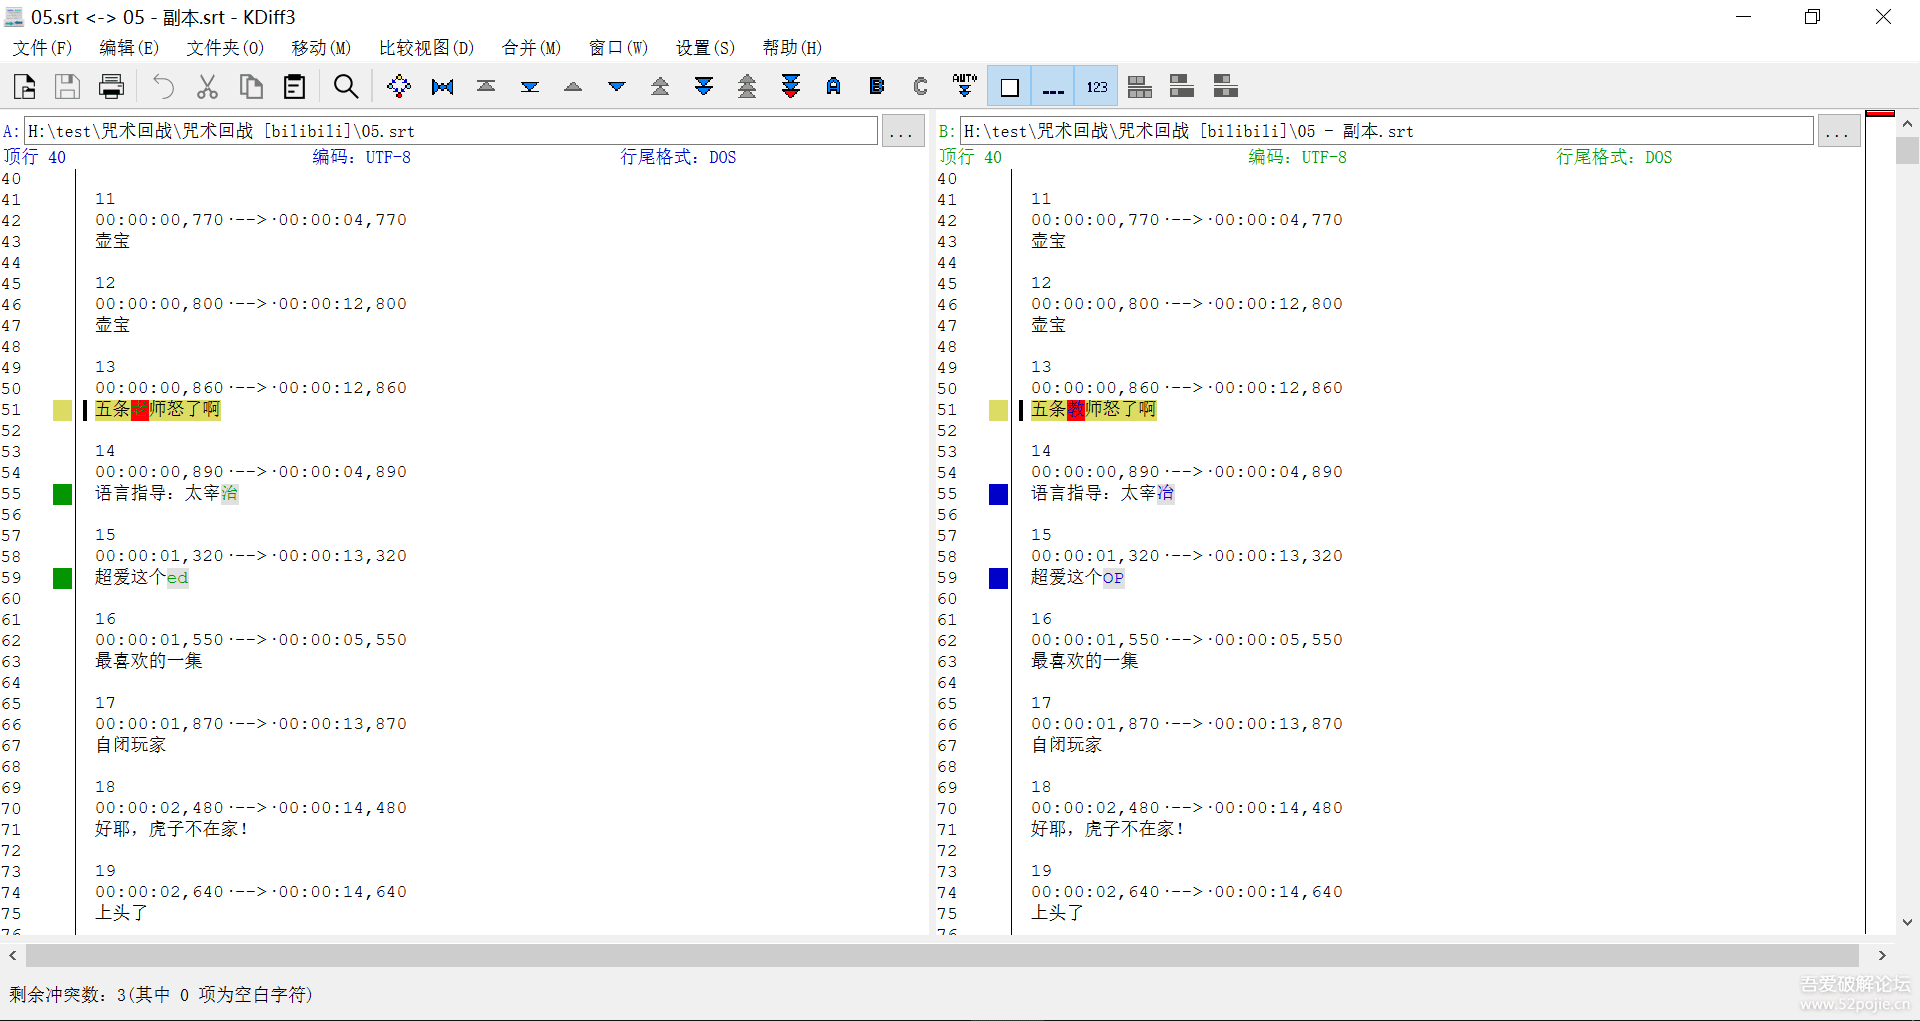Click 超爱这个OP line in pane B
This screenshot has width=1920, height=1021.
1078,578
